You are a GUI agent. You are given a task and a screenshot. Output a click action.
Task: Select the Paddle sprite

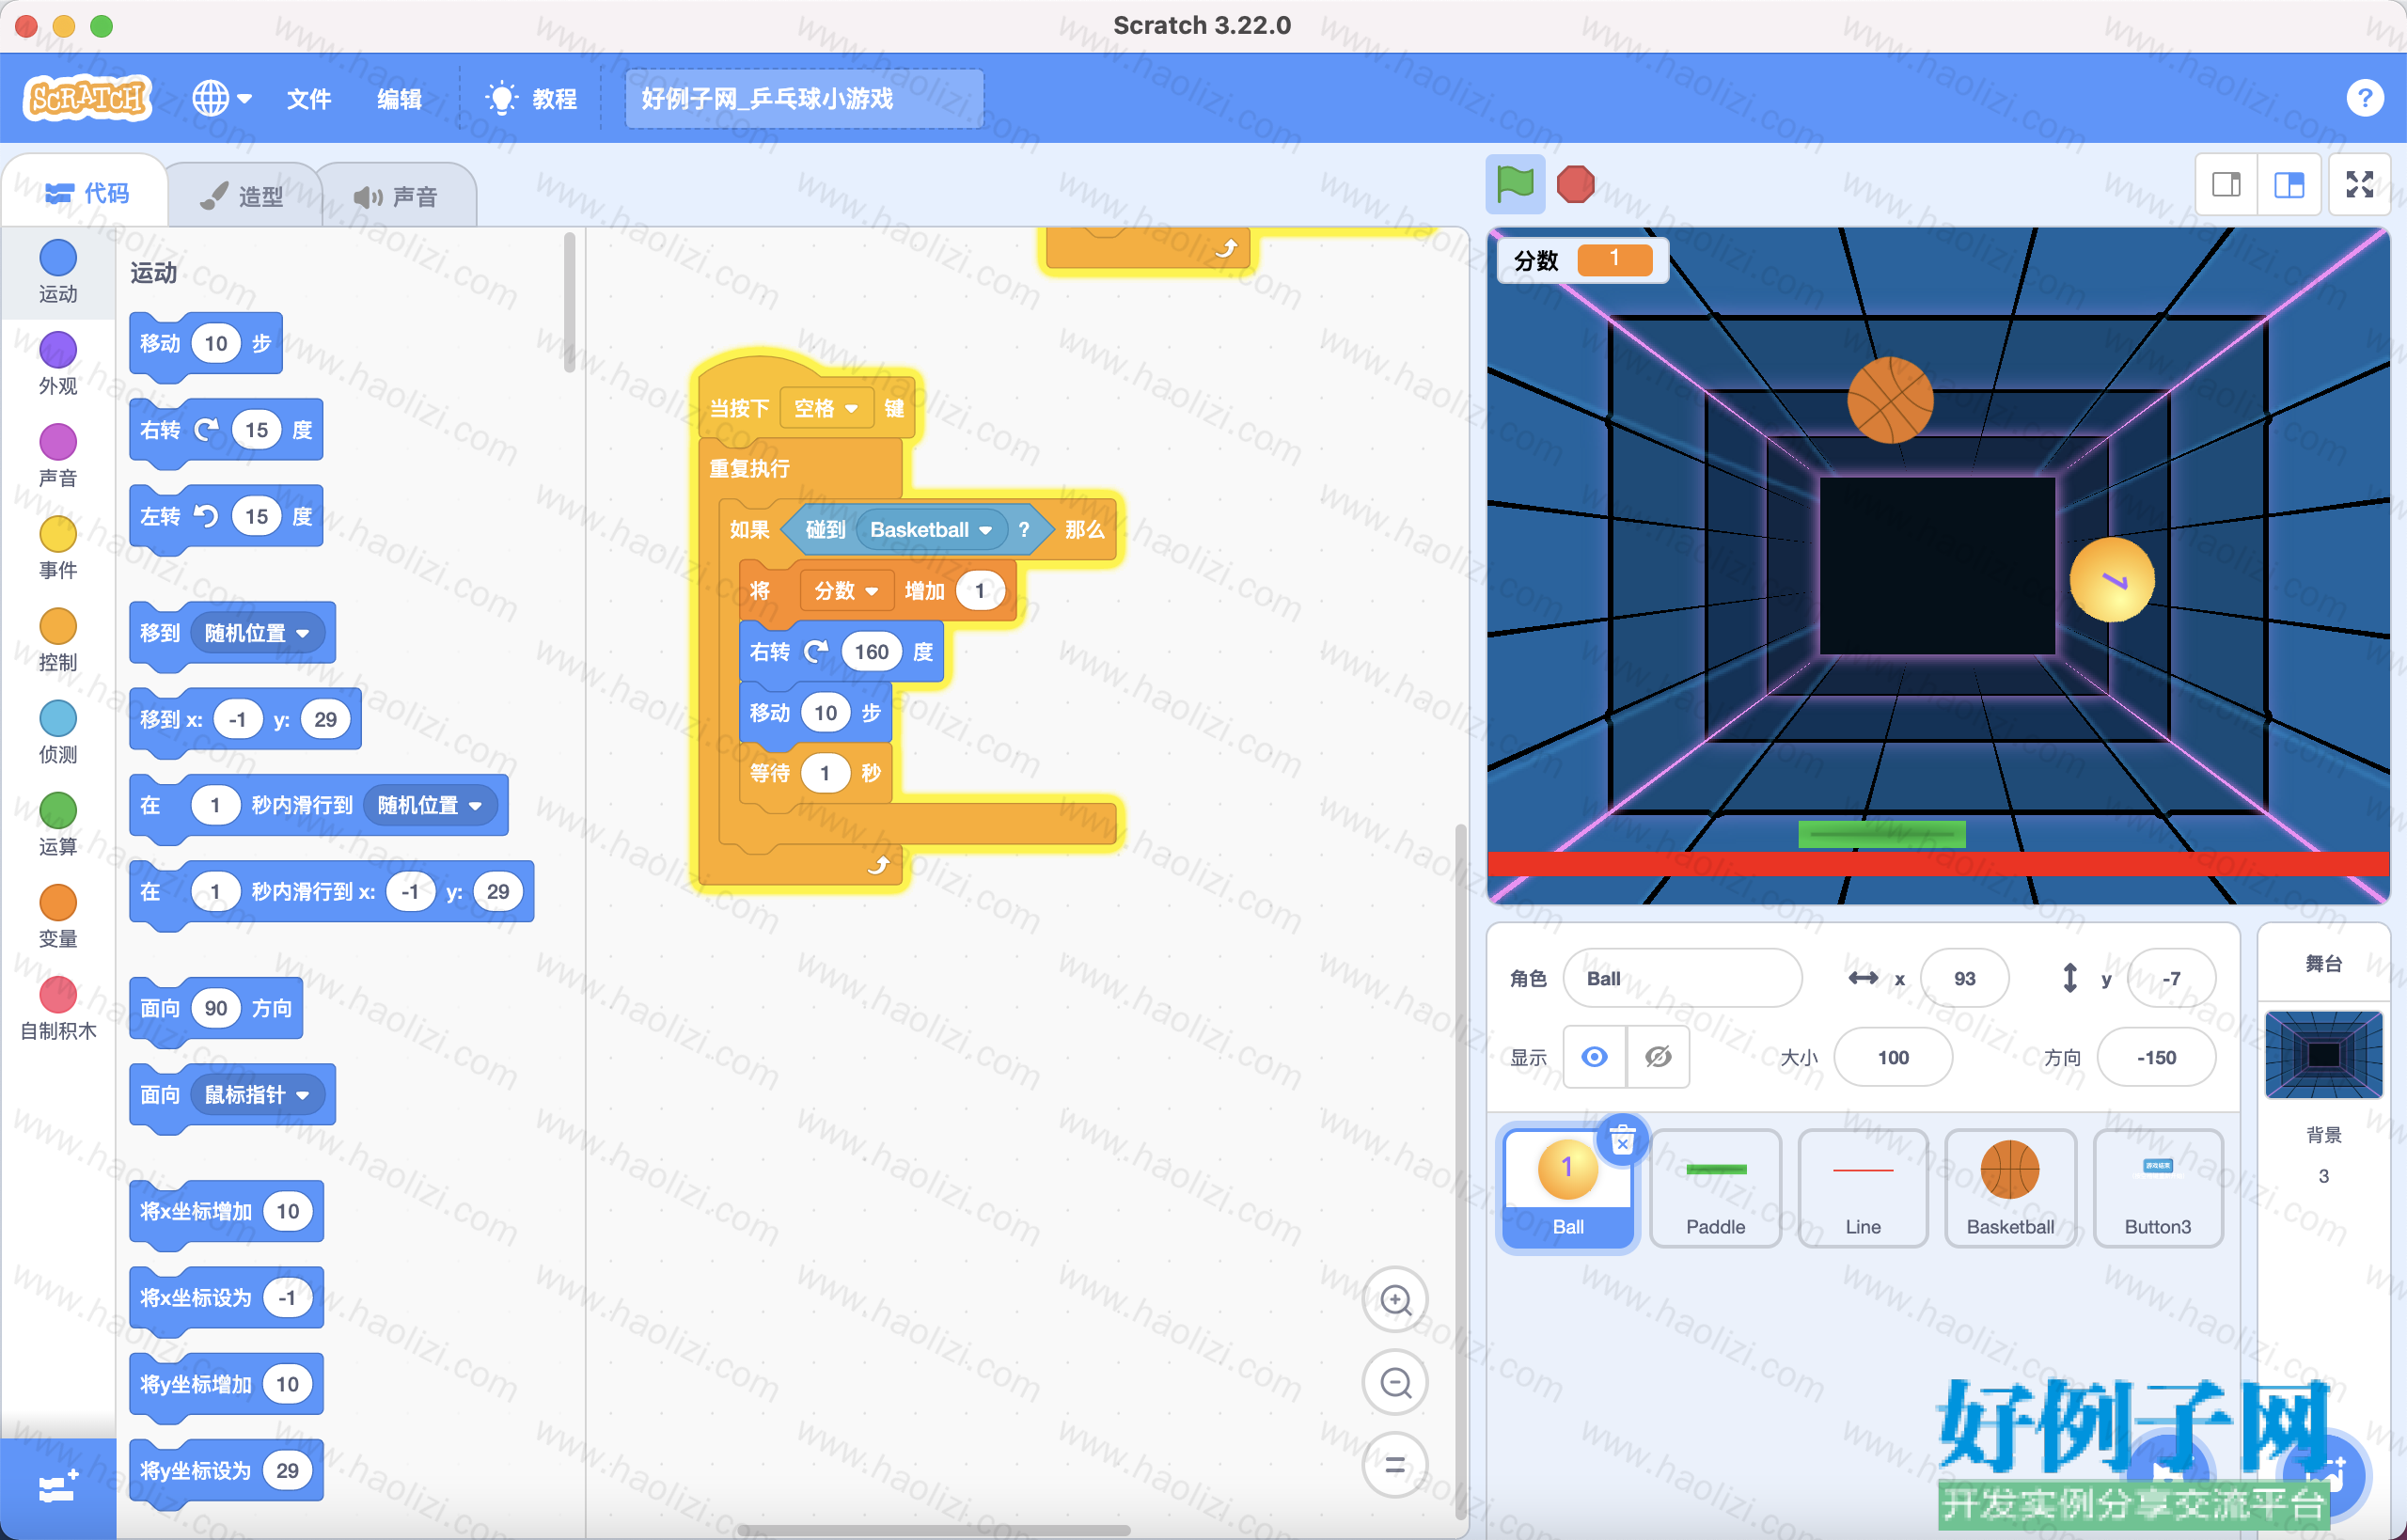(1715, 1188)
